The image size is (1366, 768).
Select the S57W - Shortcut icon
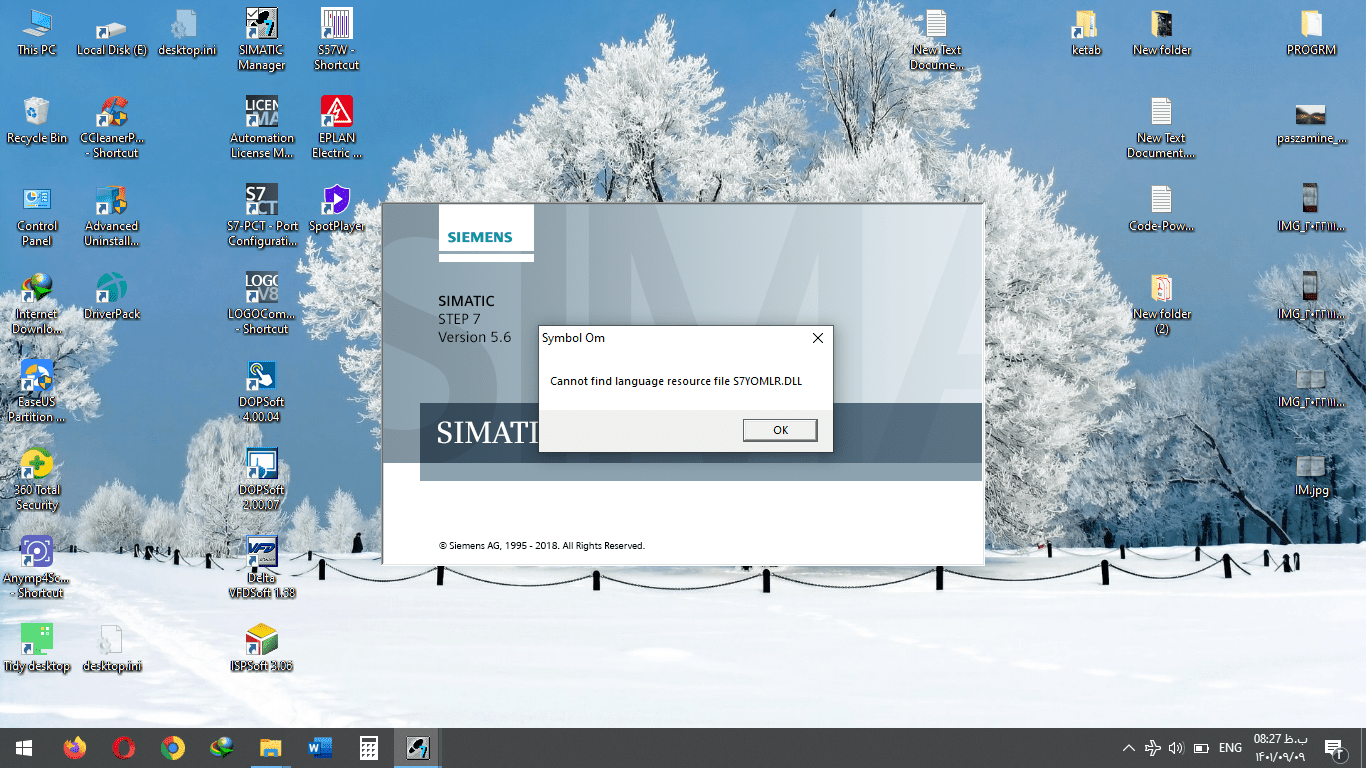pos(337,40)
